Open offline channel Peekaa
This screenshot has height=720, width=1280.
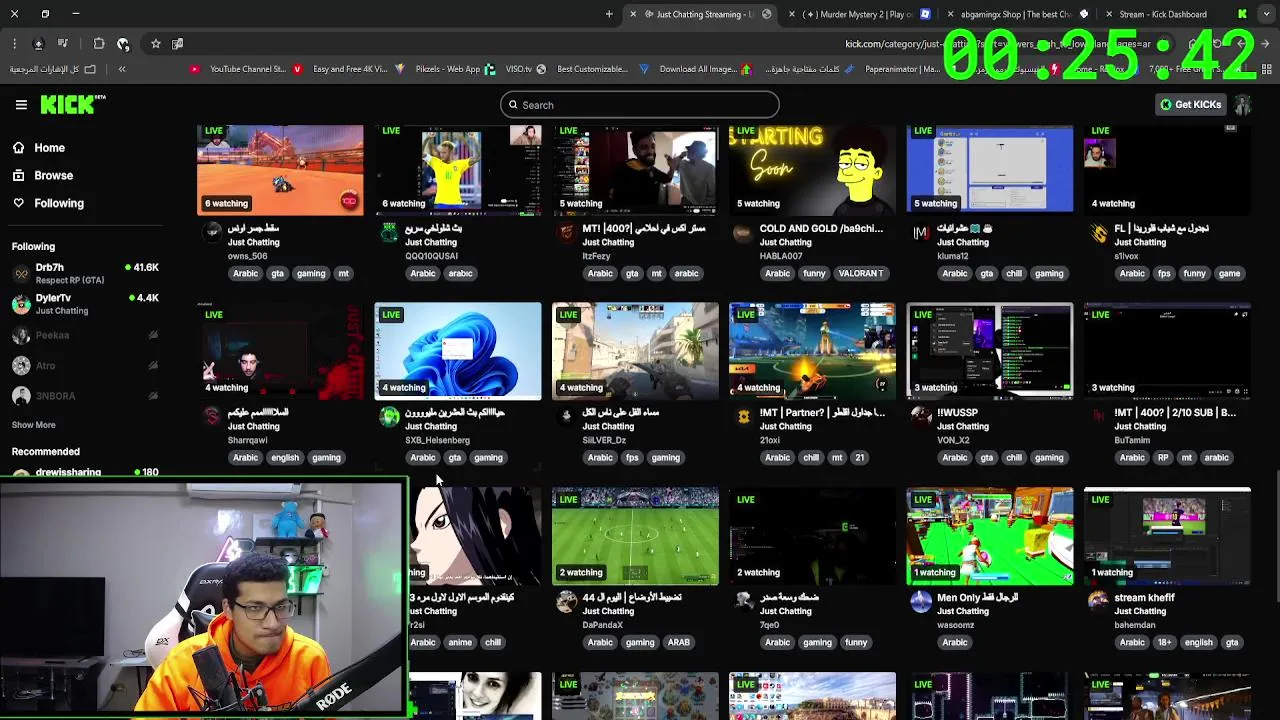click(x=85, y=335)
